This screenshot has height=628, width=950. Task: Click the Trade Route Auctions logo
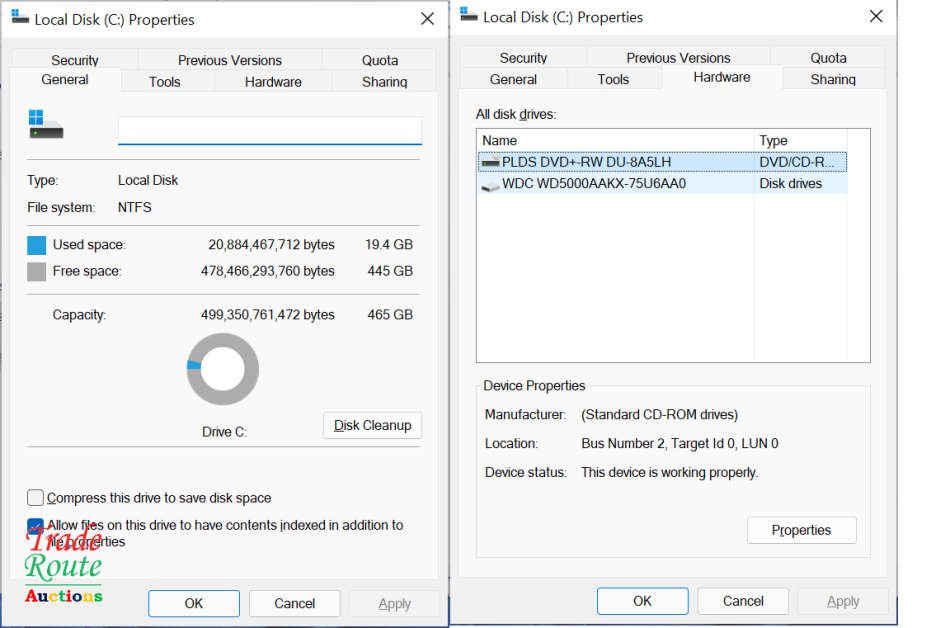click(63, 568)
